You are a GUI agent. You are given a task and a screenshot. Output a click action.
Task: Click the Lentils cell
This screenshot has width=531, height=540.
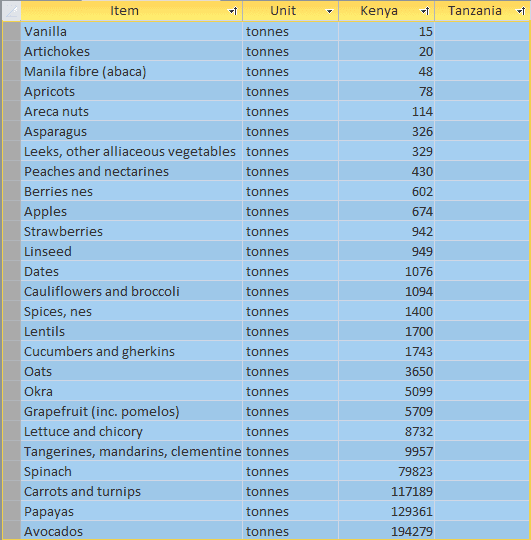pyautogui.click(x=132, y=331)
